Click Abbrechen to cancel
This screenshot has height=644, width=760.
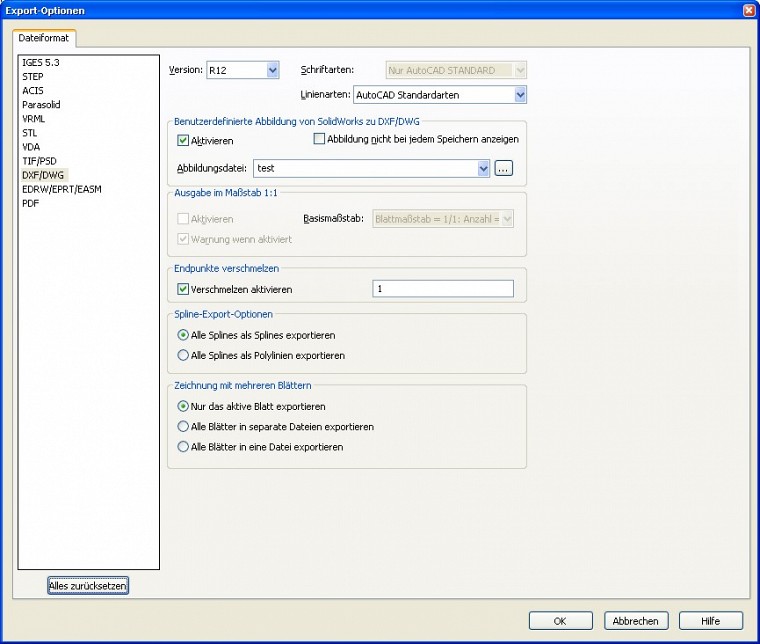click(x=636, y=621)
